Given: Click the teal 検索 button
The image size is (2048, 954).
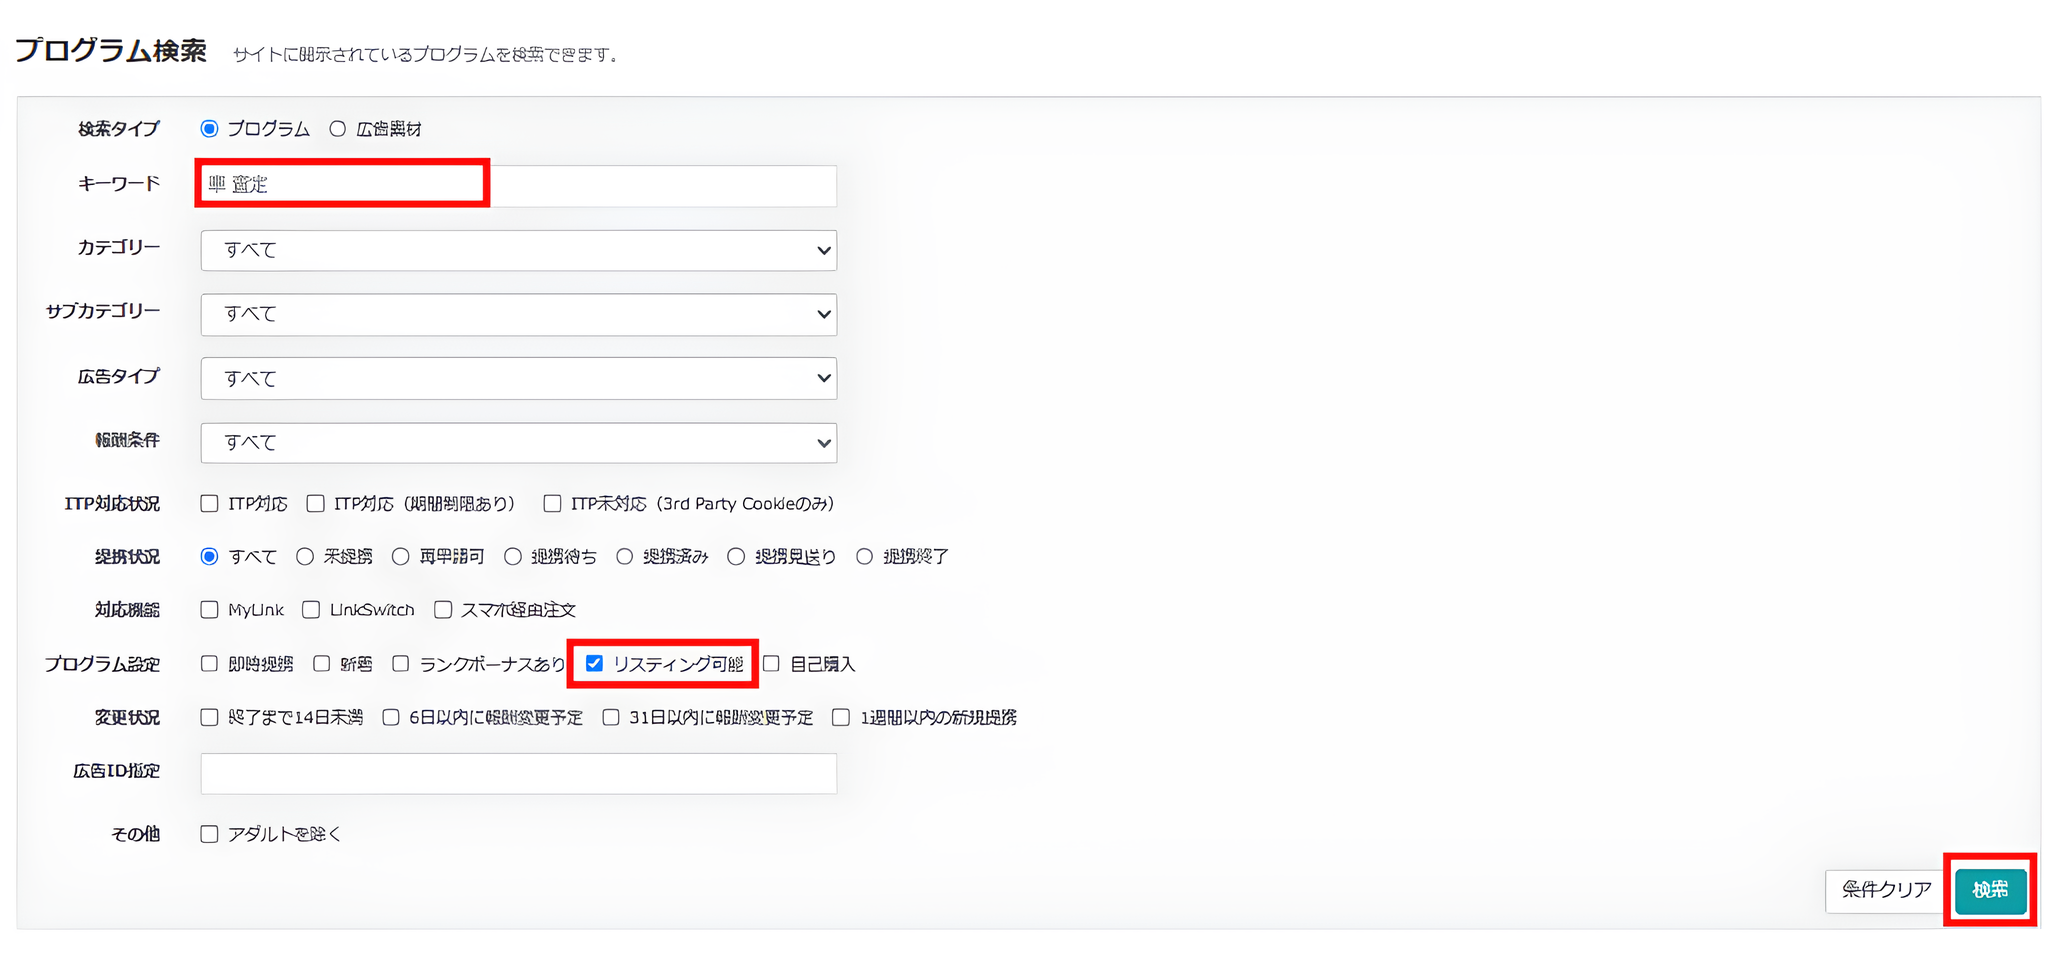Looking at the screenshot, I should (1990, 890).
